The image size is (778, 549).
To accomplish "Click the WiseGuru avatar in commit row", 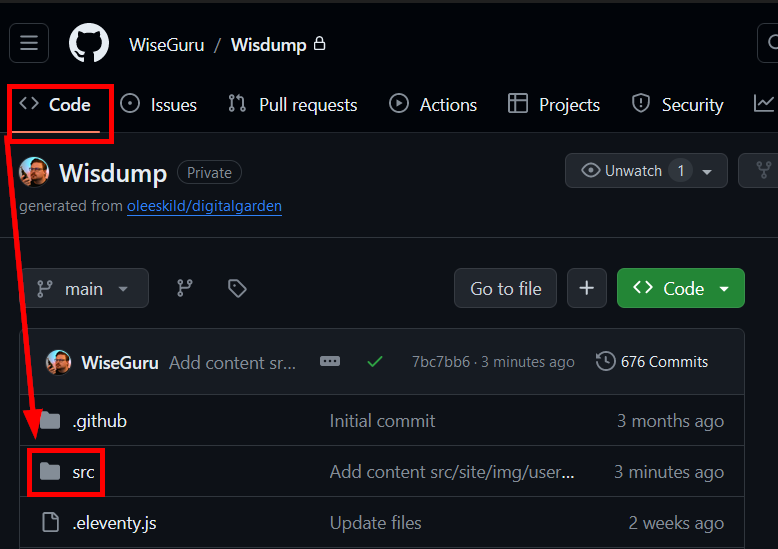I will [59, 362].
